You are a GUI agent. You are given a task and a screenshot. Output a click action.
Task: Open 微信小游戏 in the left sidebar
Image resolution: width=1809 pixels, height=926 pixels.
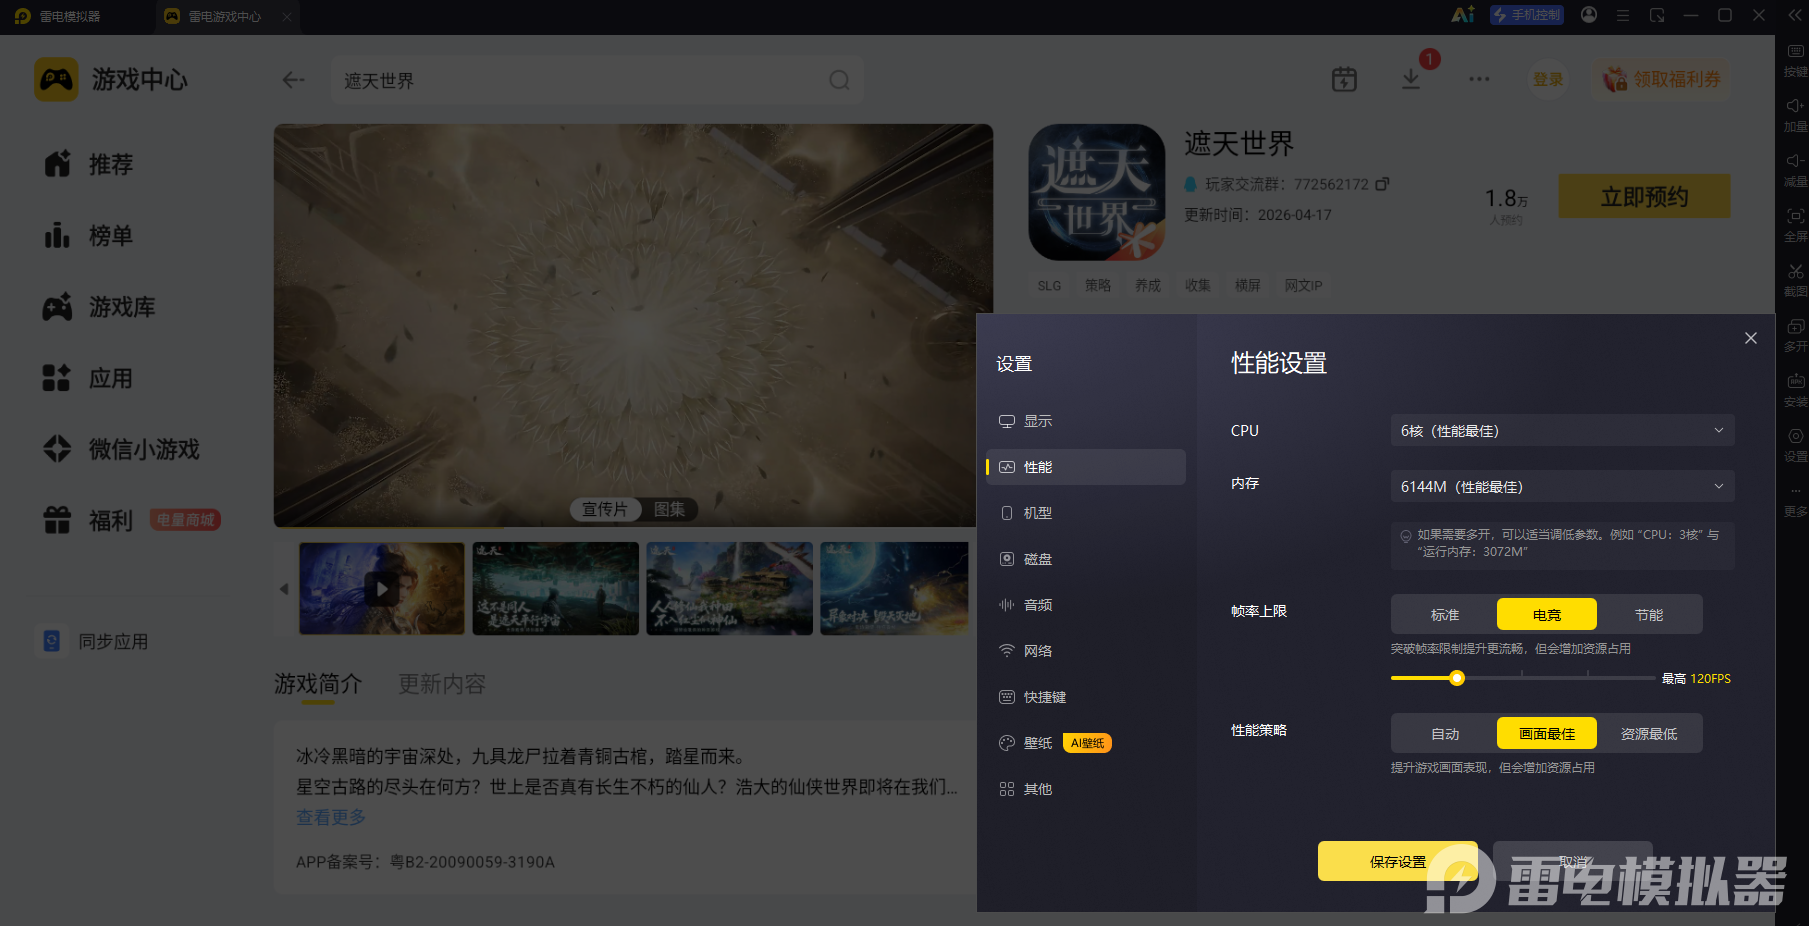pyautogui.click(x=121, y=450)
